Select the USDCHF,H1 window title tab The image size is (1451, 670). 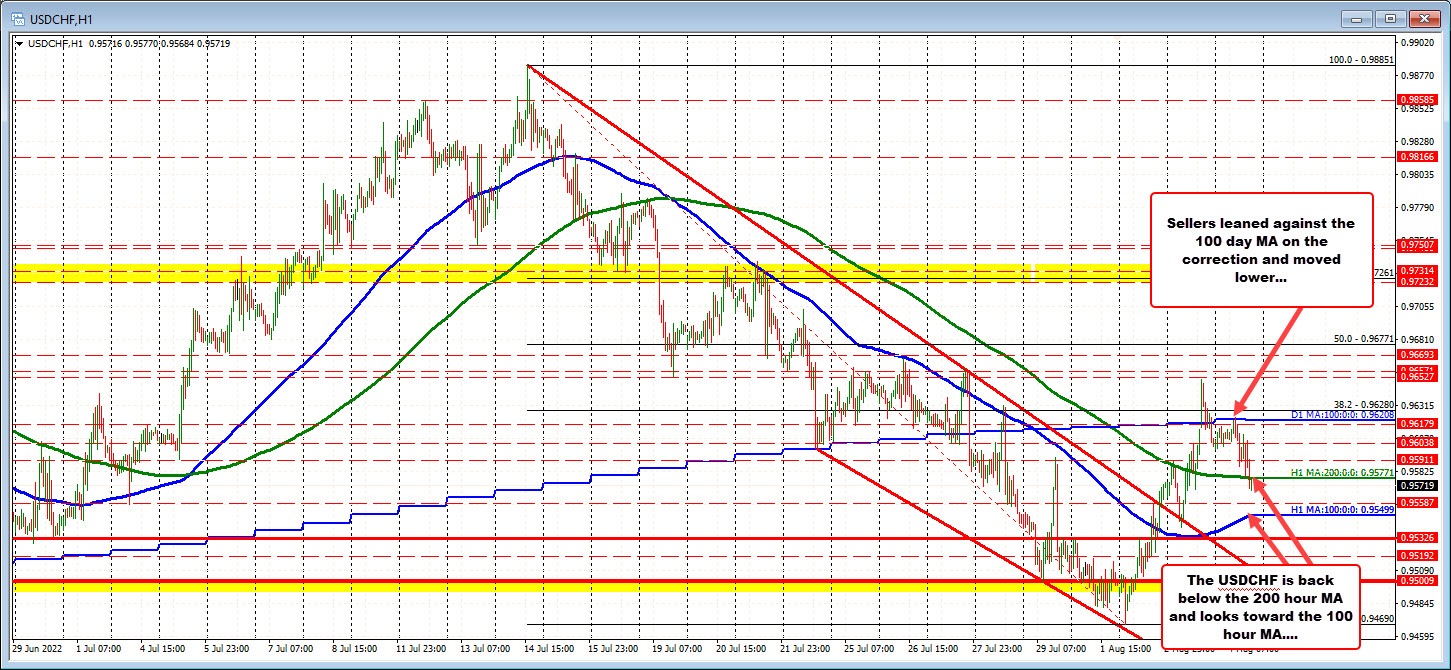coord(60,18)
